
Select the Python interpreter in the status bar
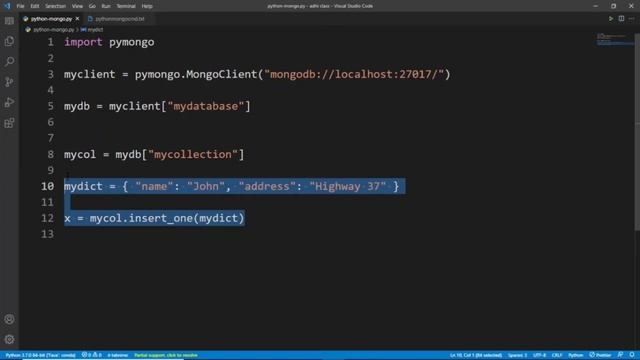[x=40, y=355]
